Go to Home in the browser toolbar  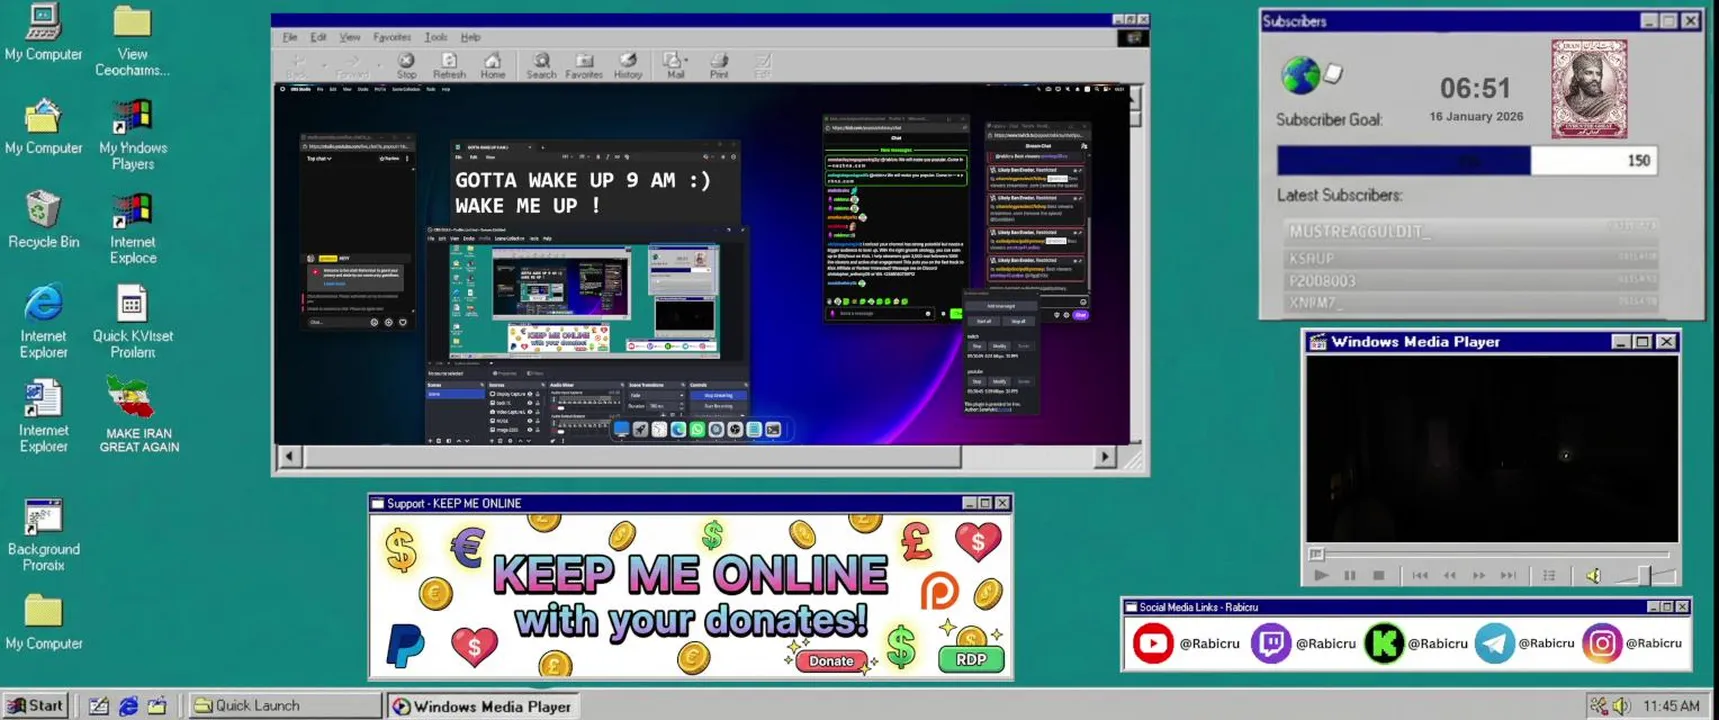[x=492, y=66]
